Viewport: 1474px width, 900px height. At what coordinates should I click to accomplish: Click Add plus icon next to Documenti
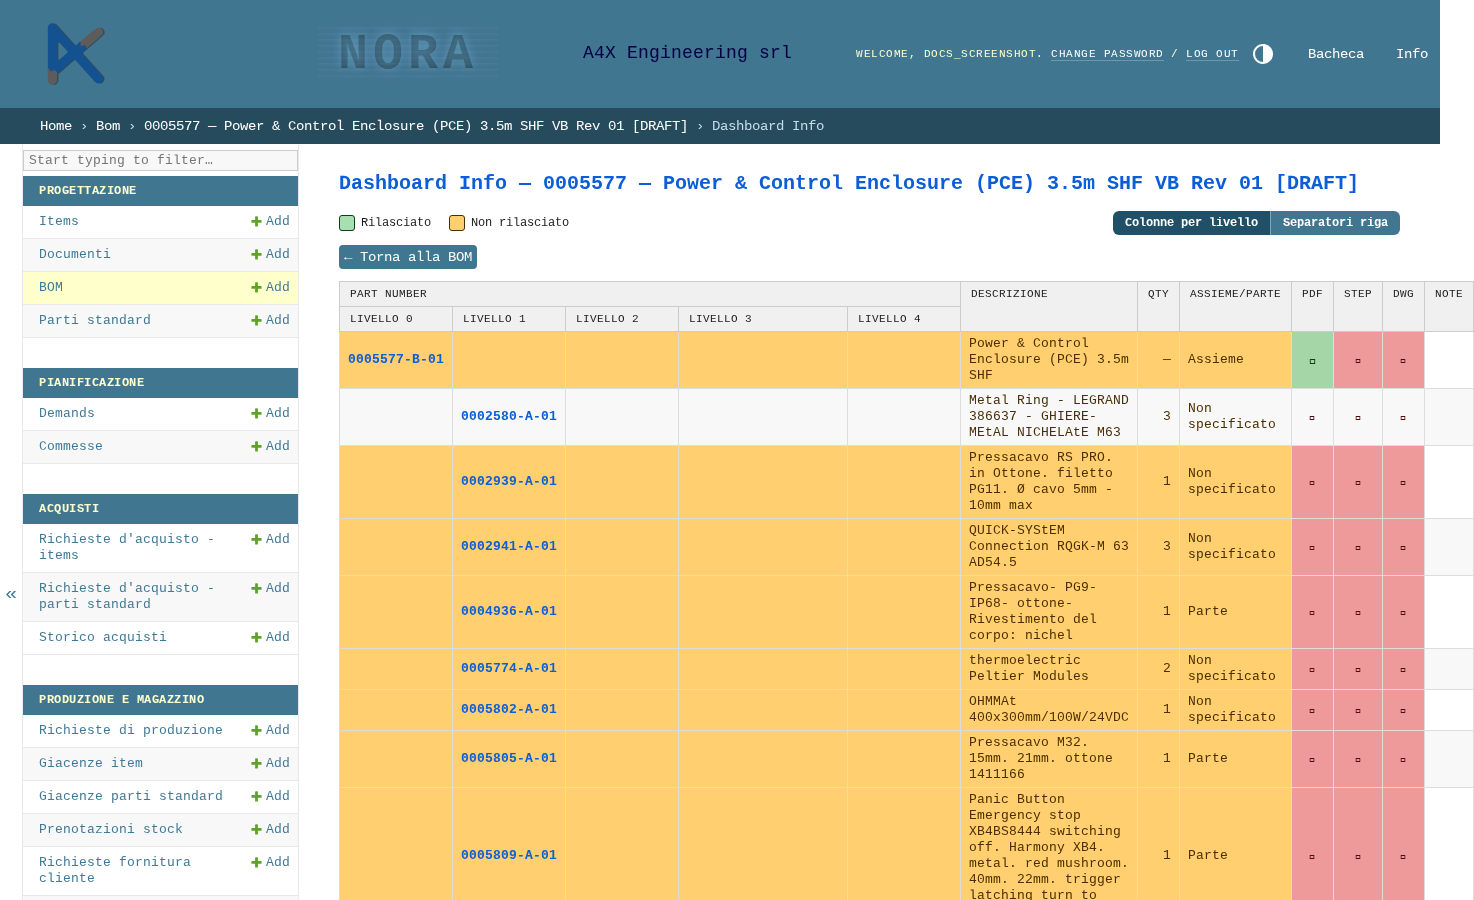[270, 254]
